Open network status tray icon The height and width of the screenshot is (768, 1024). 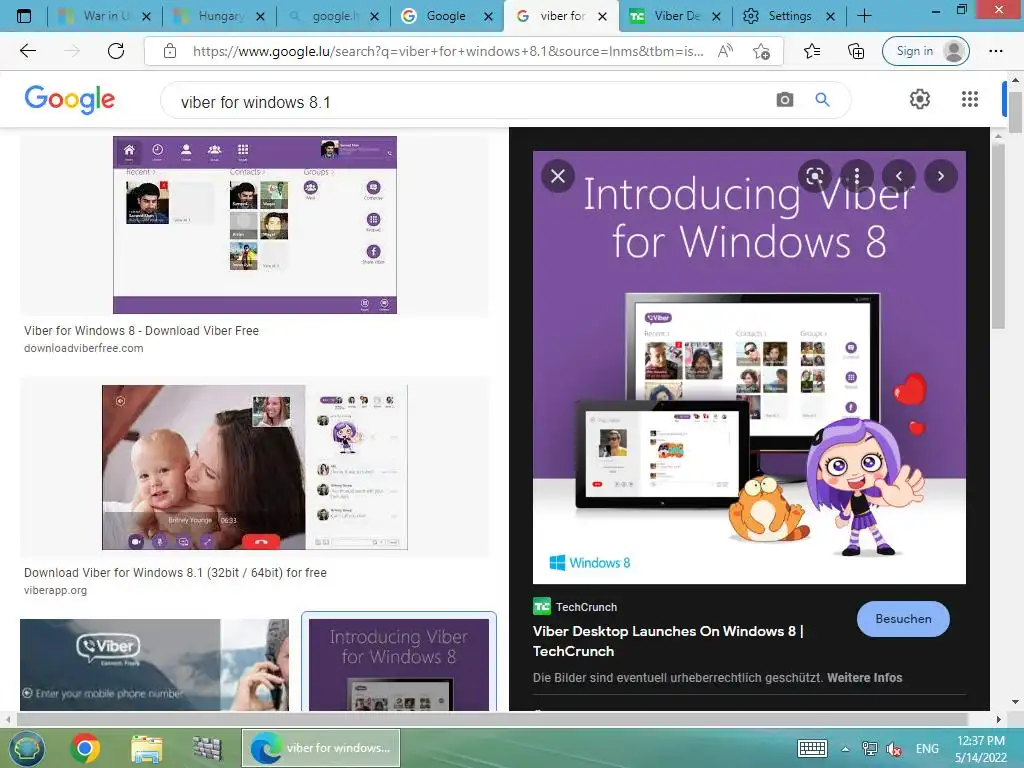(x=870, y=748)
